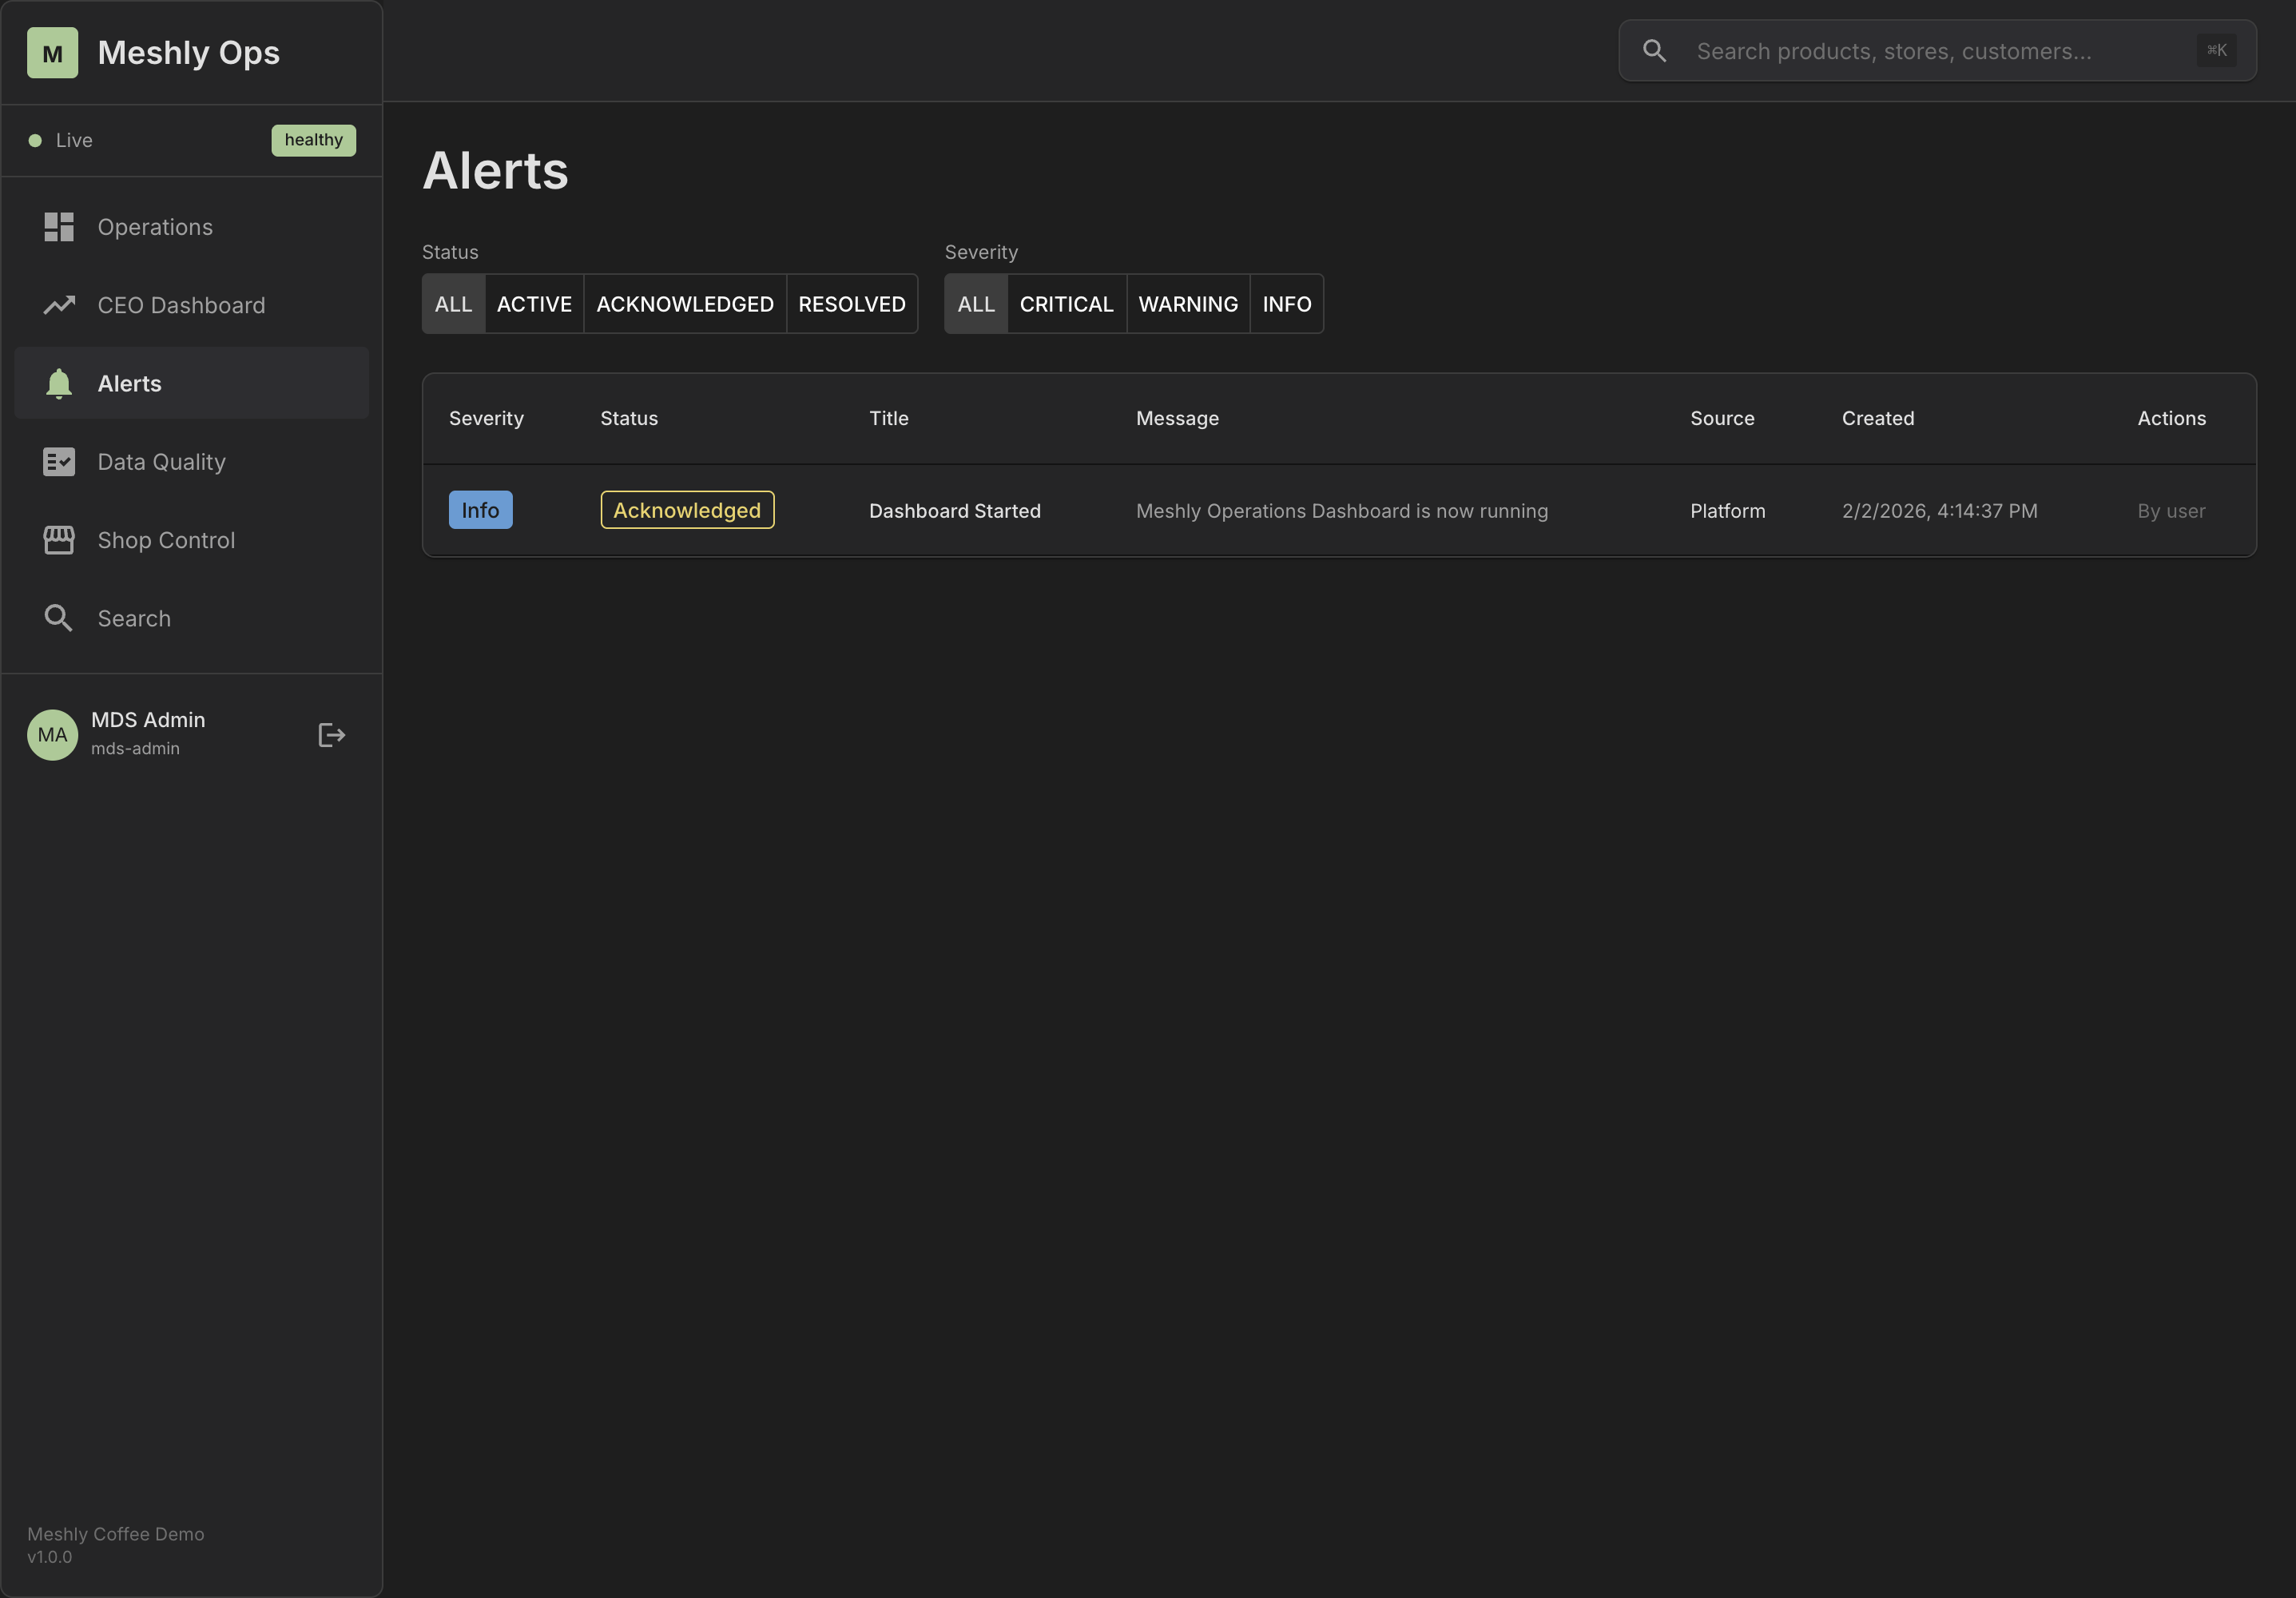Click the green M logo icon
The height and width of the screenshot is (1598, 2296).
pyautogui.click(x=52, y=53)
